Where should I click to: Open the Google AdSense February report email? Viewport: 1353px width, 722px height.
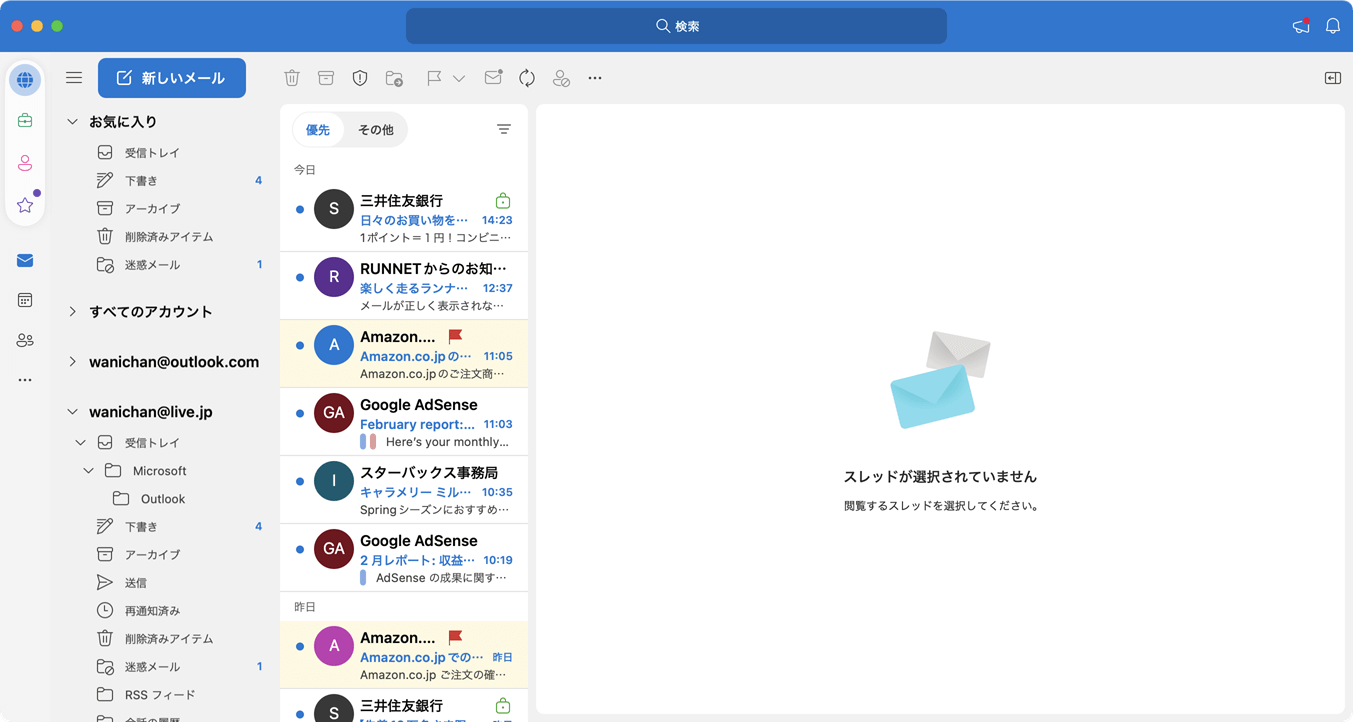pyautogui.click(x=404, y=422)
